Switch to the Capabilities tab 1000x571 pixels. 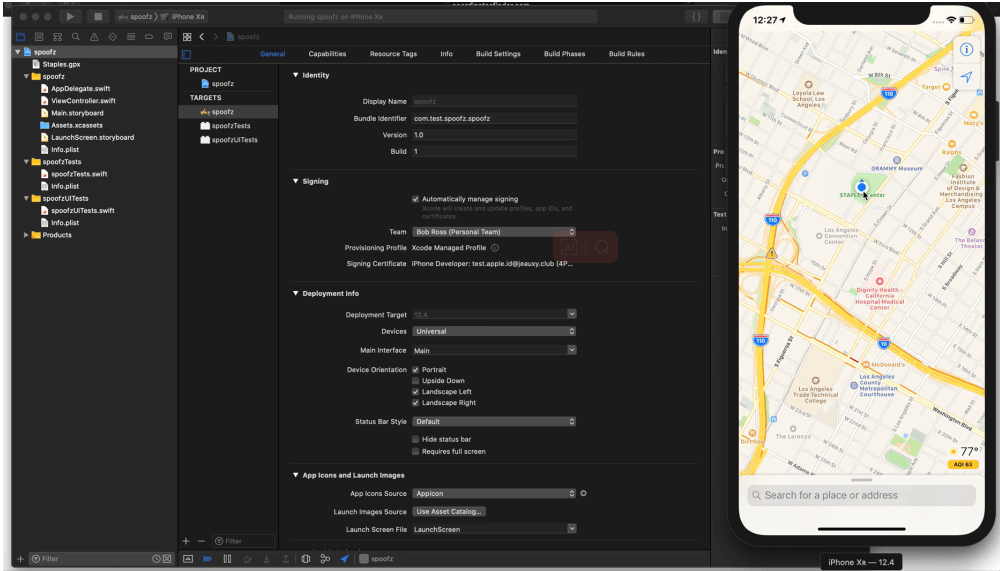[327, 54]
